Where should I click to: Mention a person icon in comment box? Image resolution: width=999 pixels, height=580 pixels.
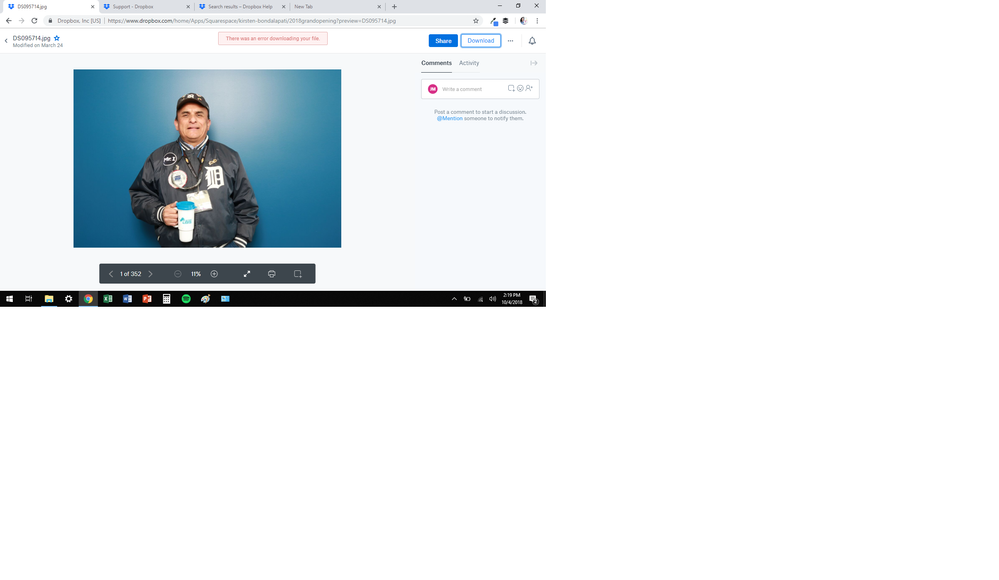[529, 89]
